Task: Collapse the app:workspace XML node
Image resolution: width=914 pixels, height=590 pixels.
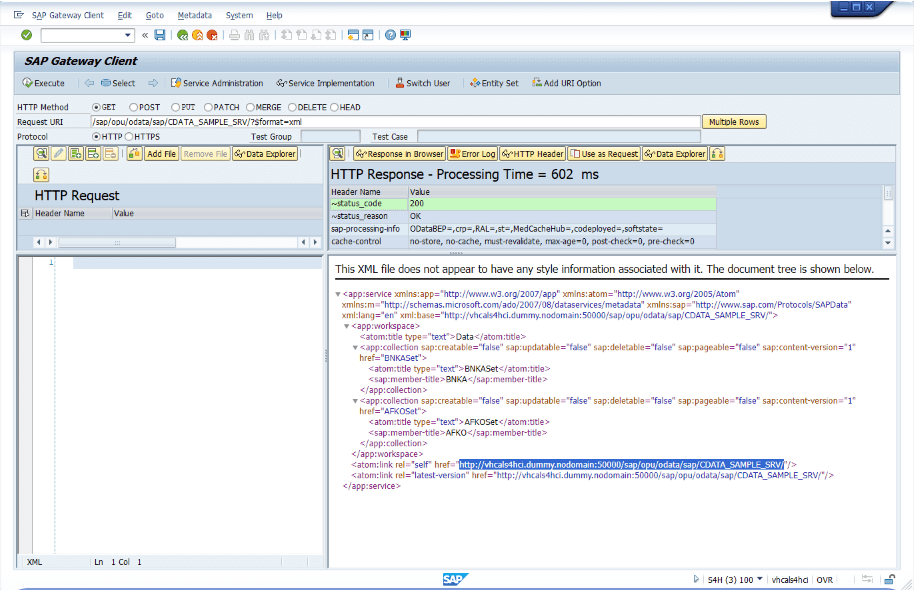Action: pos(346,326)
